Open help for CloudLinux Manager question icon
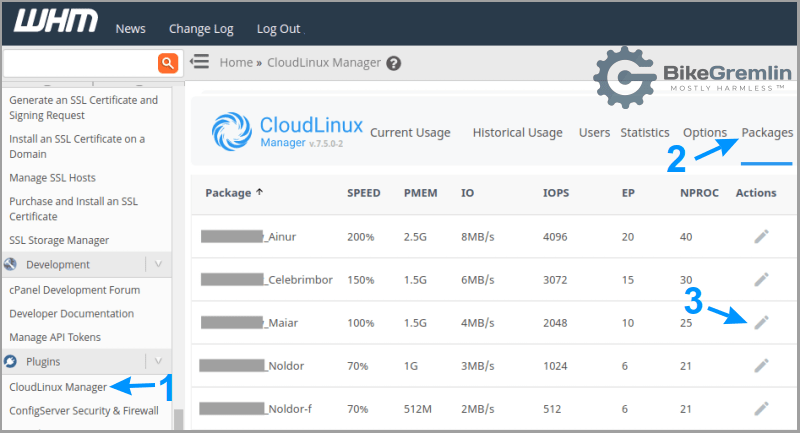The height and width of the screenshot is (433, 800). pyautogui.click(x=393, y=63)
